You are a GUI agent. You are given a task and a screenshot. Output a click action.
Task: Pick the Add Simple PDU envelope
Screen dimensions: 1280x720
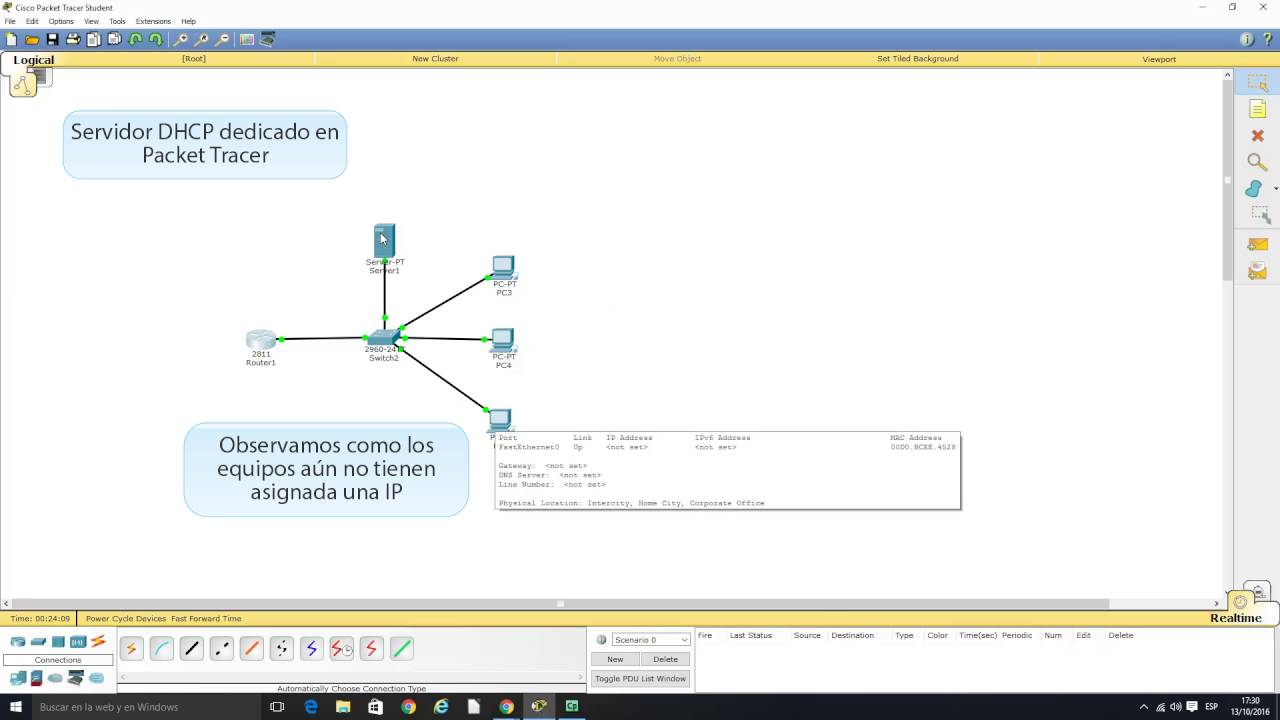point(1257,244)
